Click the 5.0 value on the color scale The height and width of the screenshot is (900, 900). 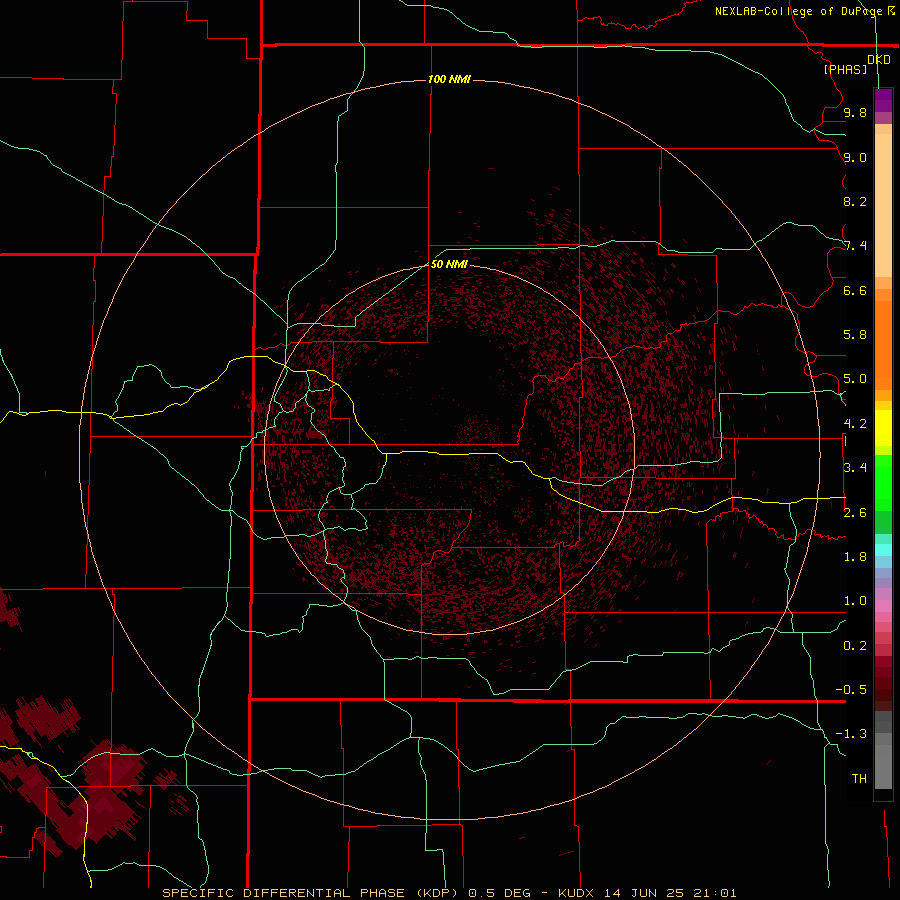coord(855,379)
